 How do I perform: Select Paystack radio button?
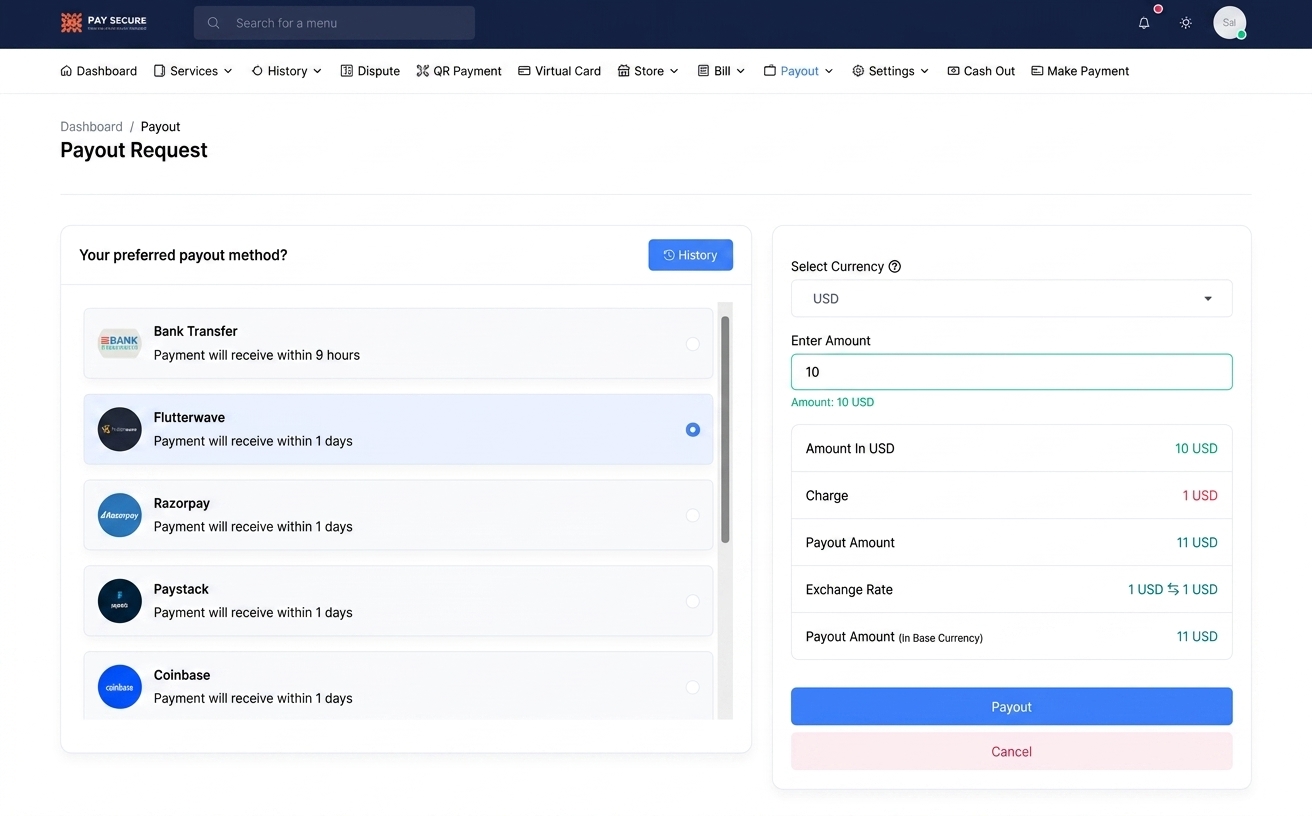pyautogui.click(x=693, y=601)
